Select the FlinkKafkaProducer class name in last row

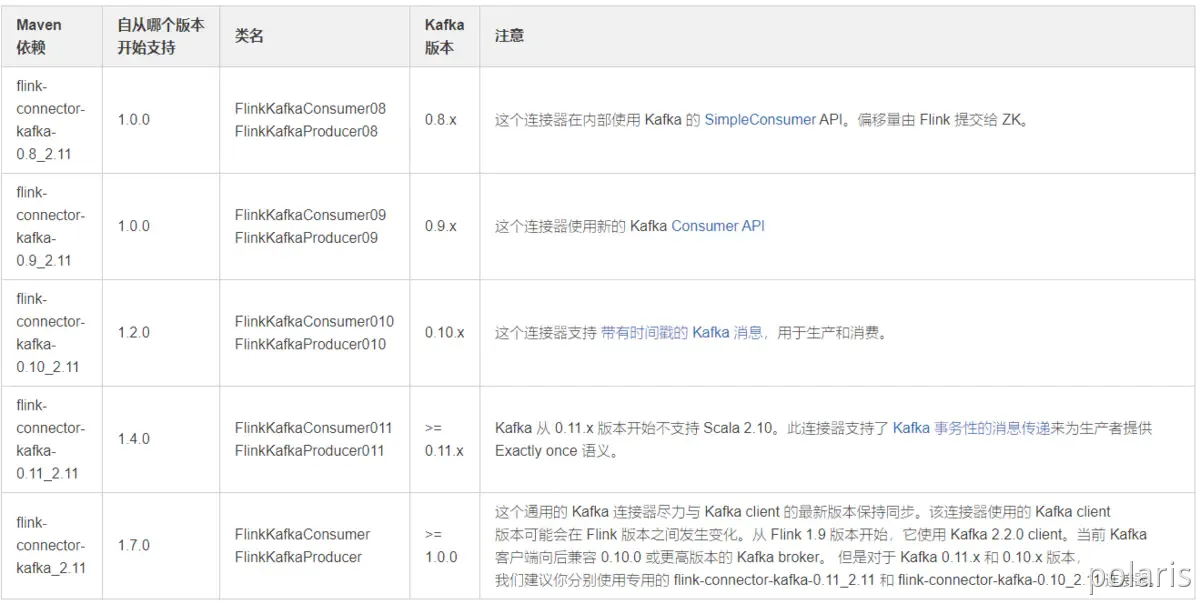298,557
